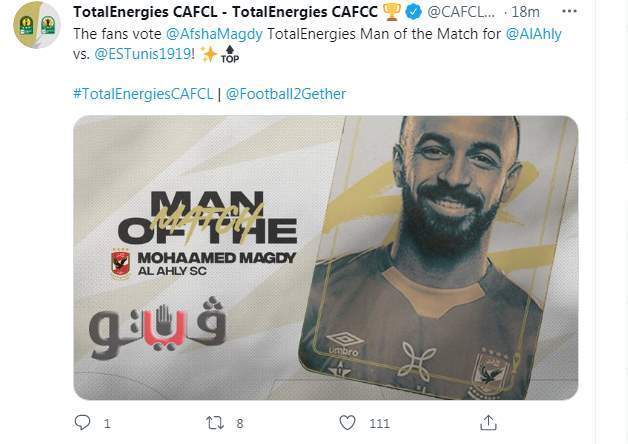
Task: Open the share tweet icon
Action: (488, 423)
